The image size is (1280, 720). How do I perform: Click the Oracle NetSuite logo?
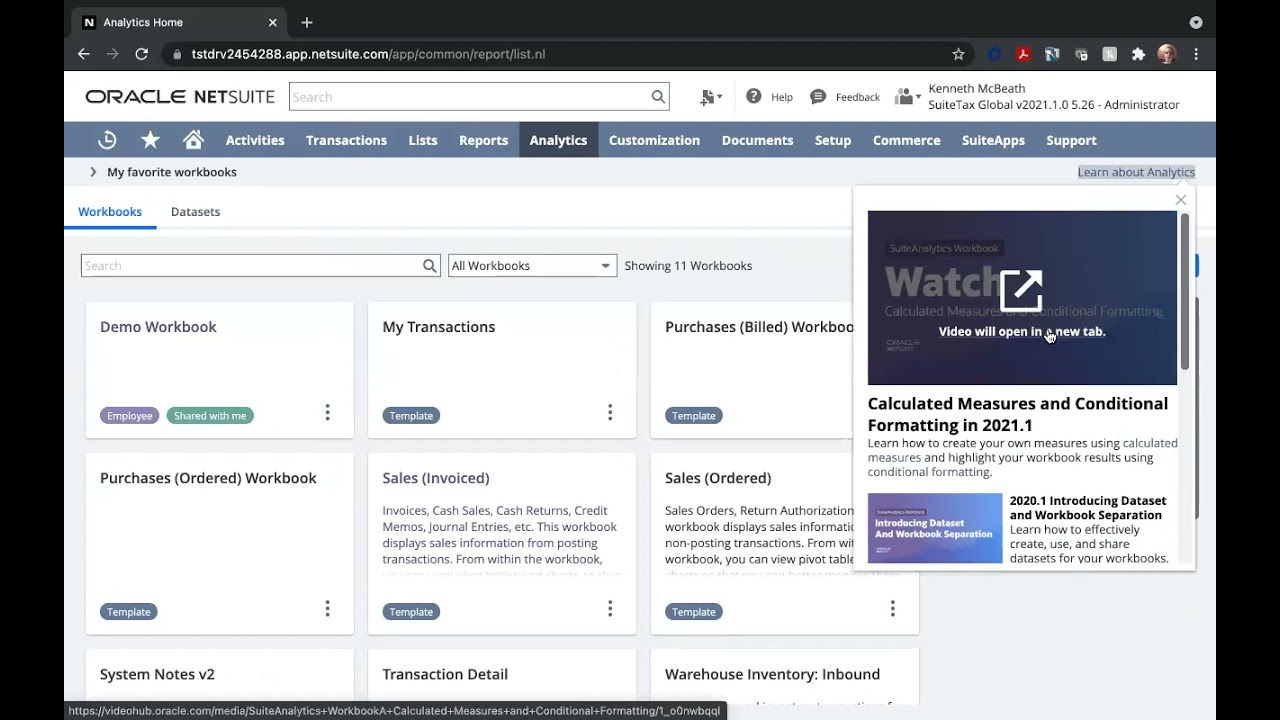click(180, 97)
